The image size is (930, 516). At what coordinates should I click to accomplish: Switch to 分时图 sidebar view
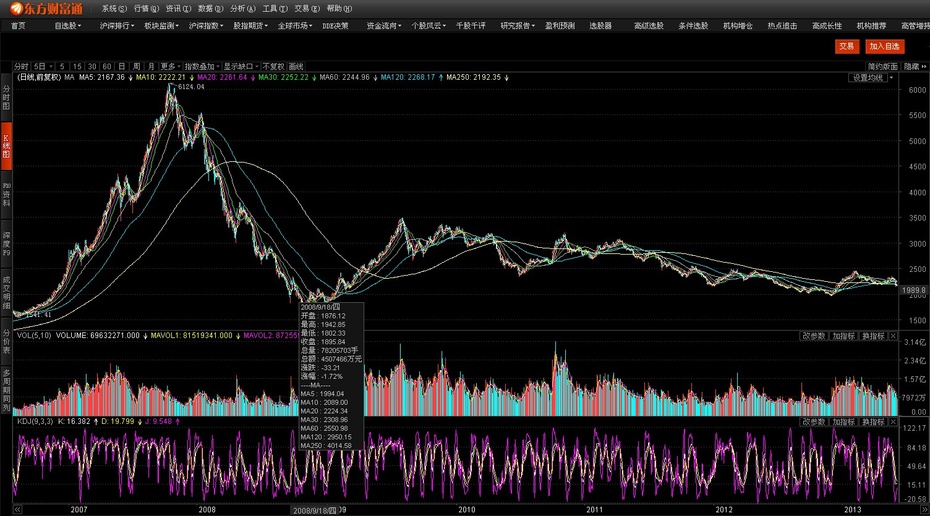click(x=6, y=97)
